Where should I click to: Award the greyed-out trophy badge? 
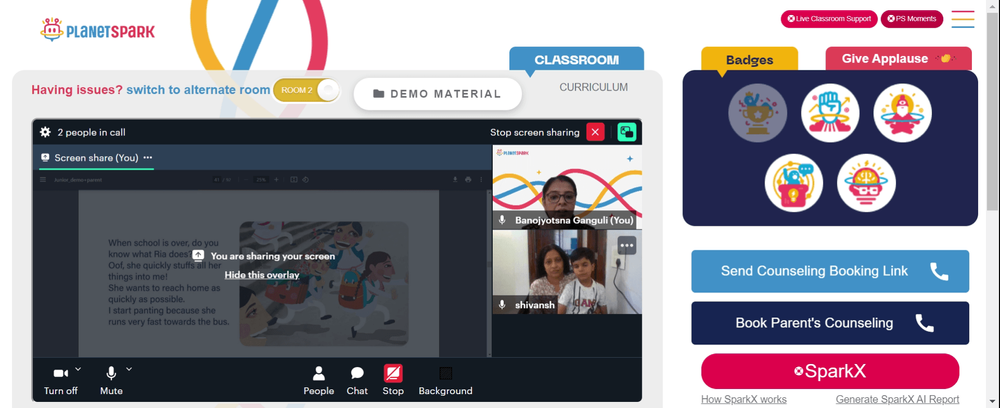[x=758, y=113]
